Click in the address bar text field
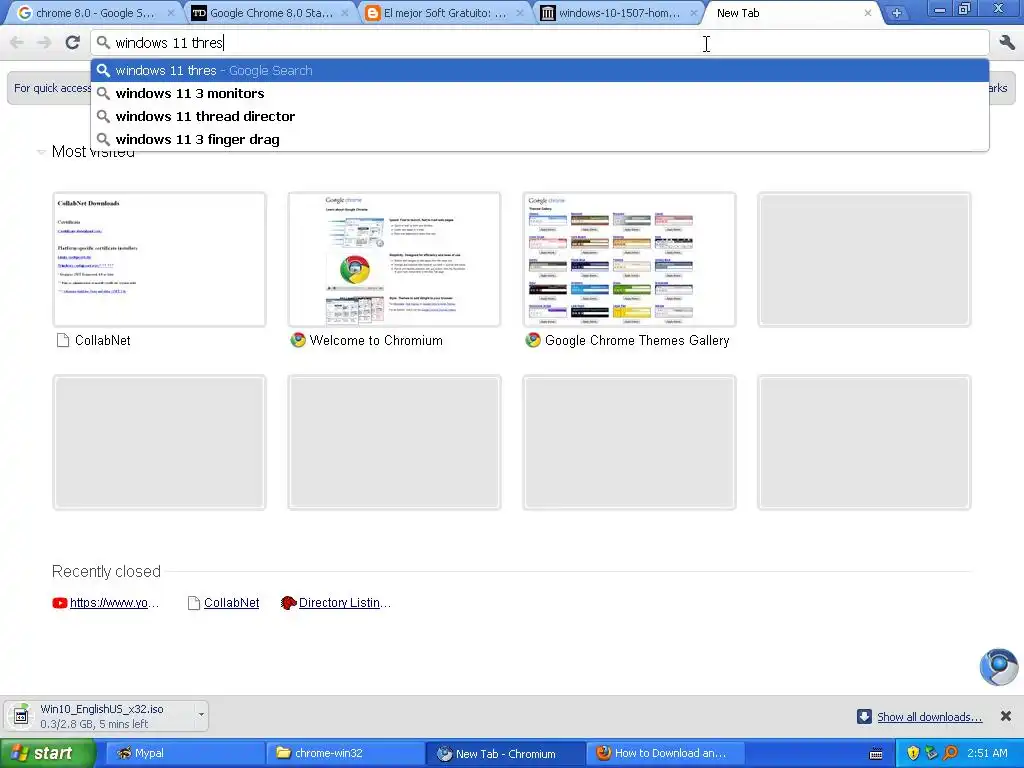 [x=539, y=43]
